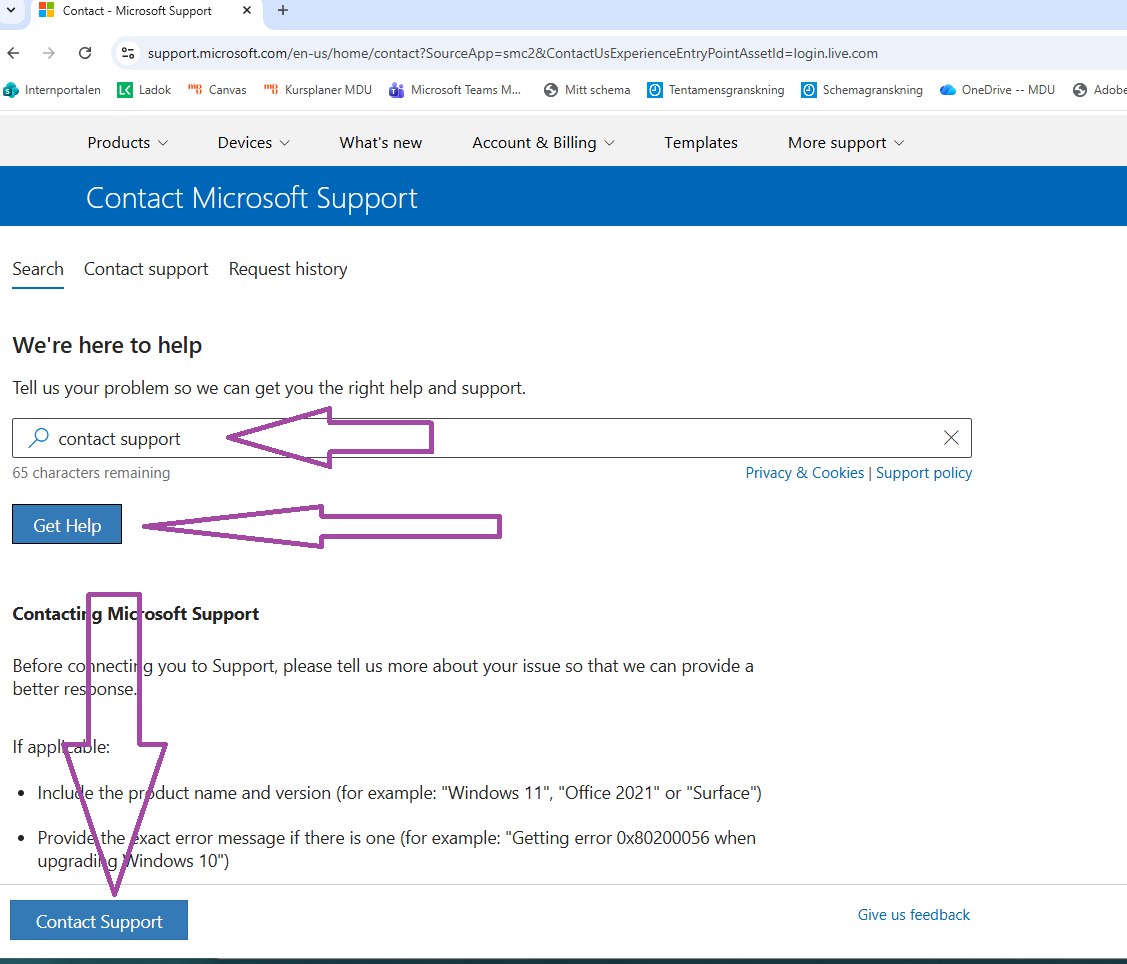Click the browser forward arrow

[x=49, y=53]
